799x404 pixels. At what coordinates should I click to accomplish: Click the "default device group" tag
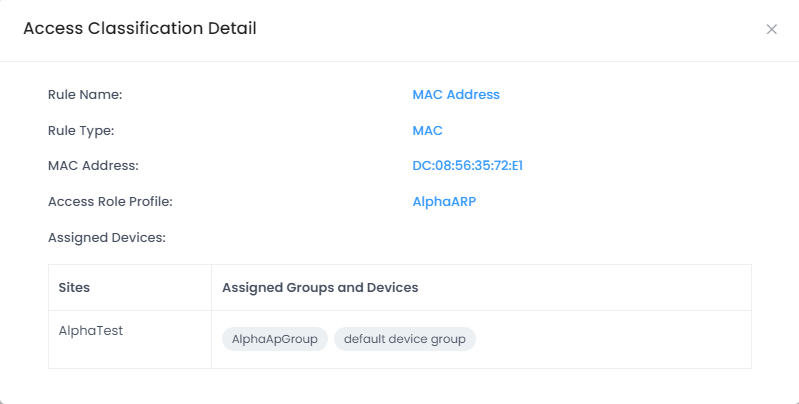(404, 340)
